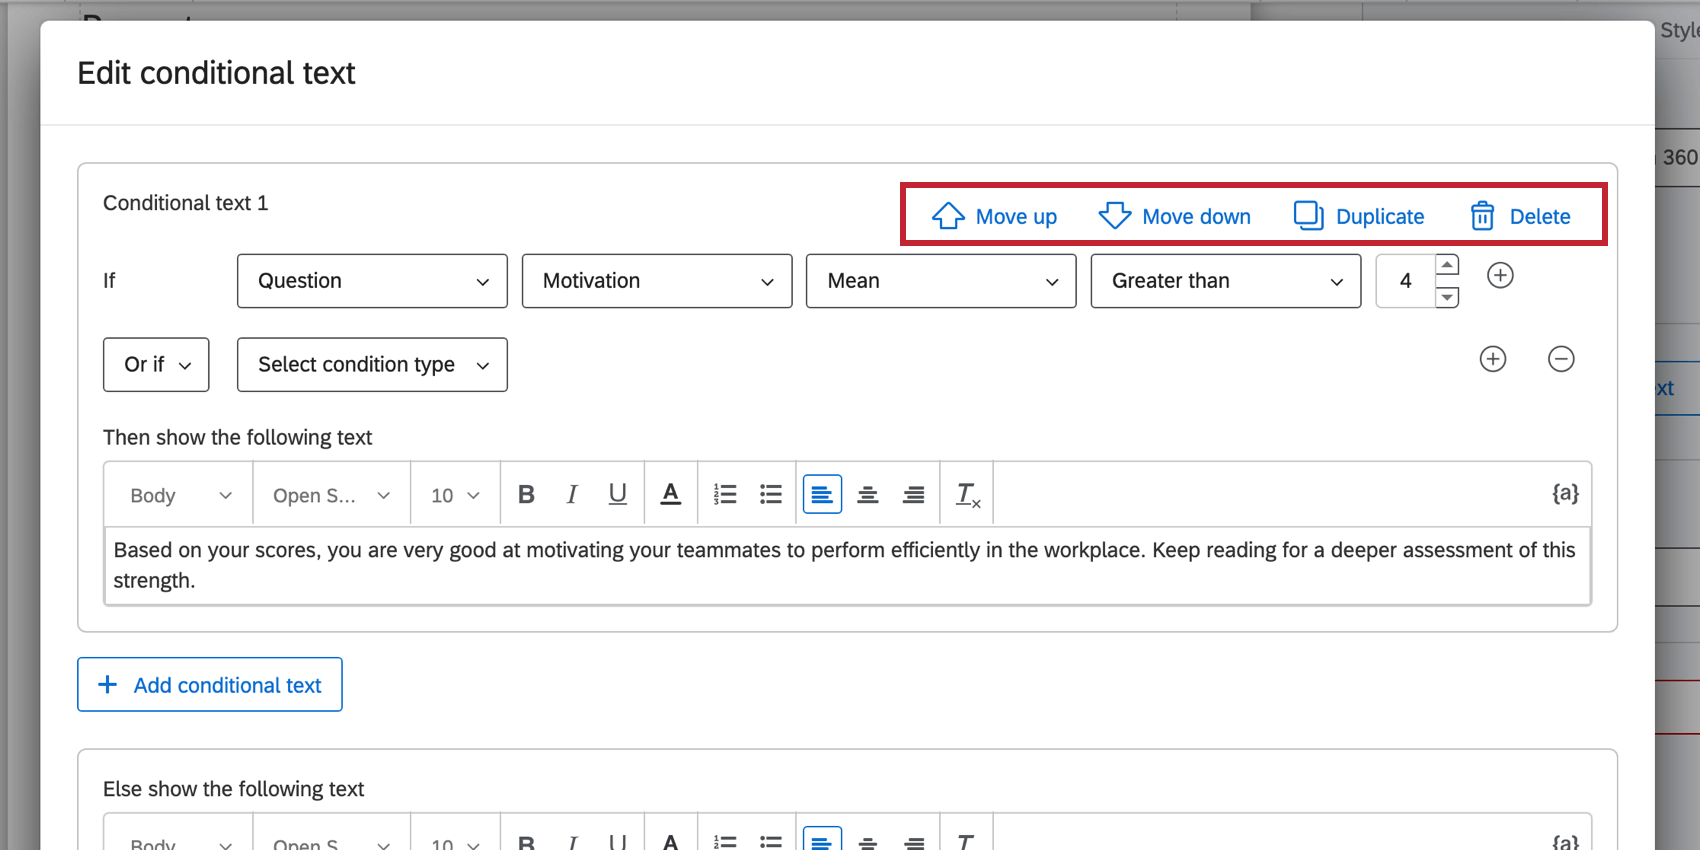Apply underline to the text
The height and width of the screenshot is (850, 1700).
click(x=618, y=494)
